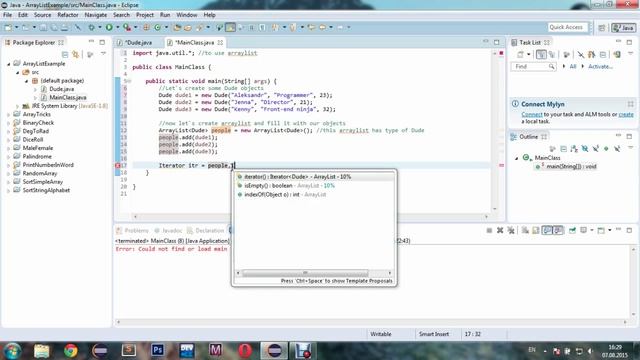Collapse the ArrayListExample project node
This screenshot has height=360, width=640.
point(9,64)
